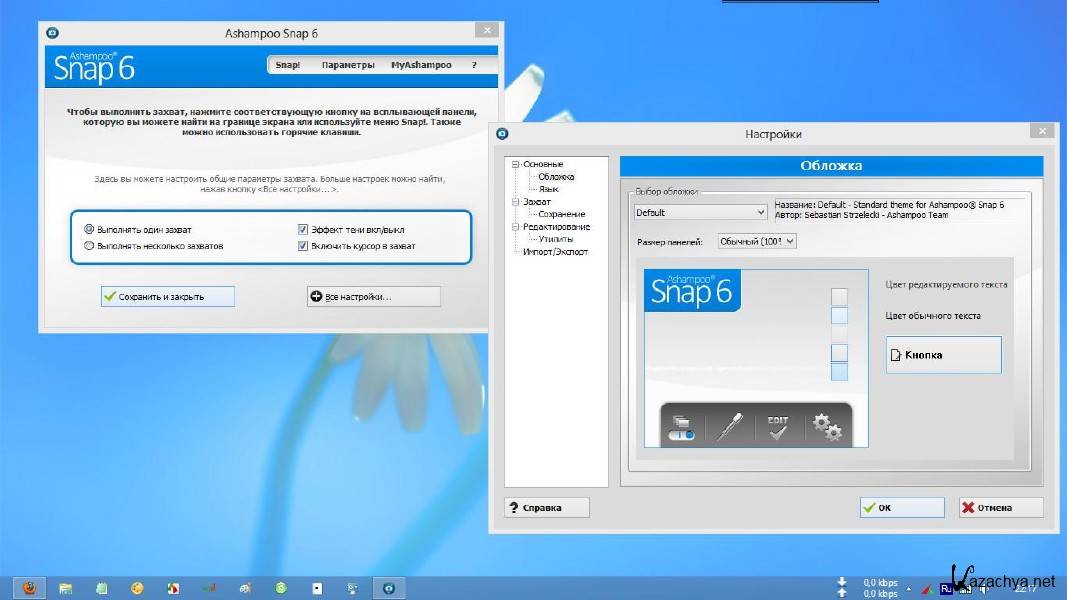Click the double gears settings icon
1067x600 pixels.
click(827, 428)
